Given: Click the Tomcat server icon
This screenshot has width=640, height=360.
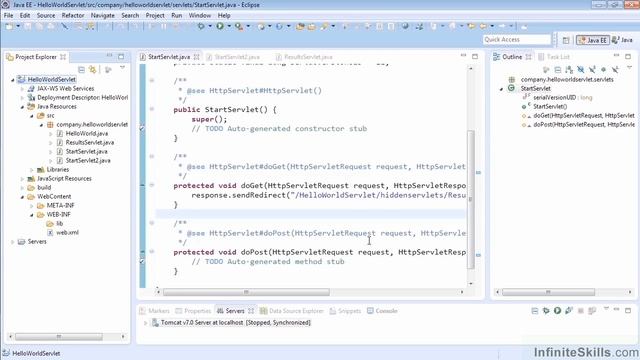Looking at the screenshot, I should [155, 322].
